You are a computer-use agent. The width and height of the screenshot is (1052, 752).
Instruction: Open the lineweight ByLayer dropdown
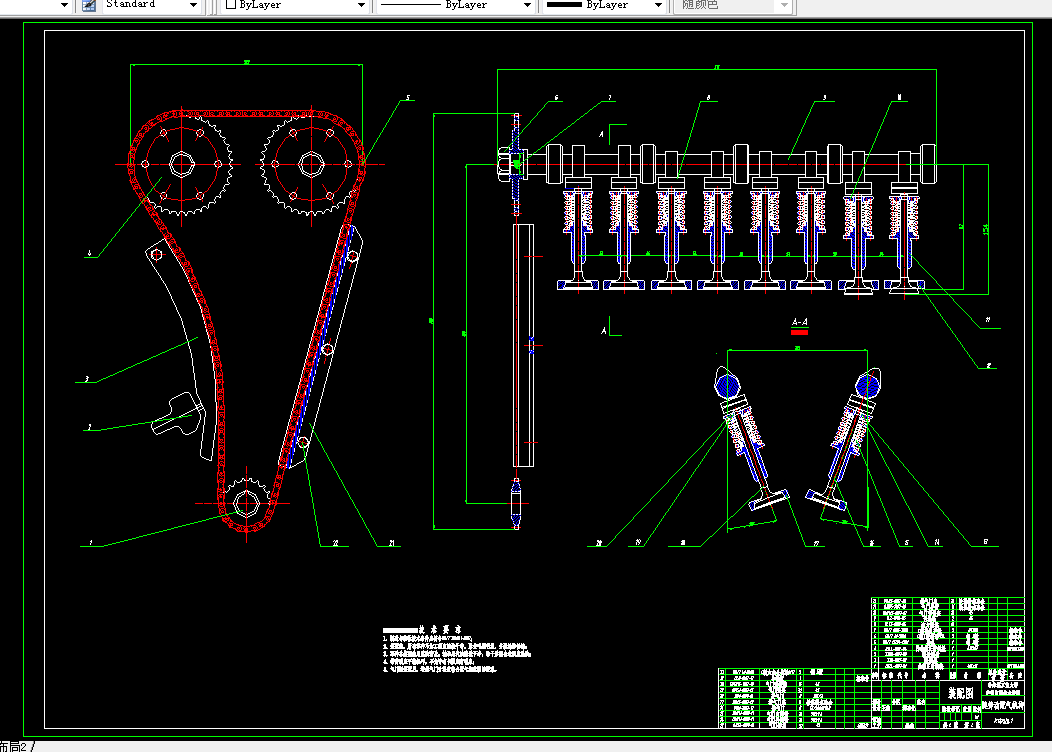(x=658, y=5)
